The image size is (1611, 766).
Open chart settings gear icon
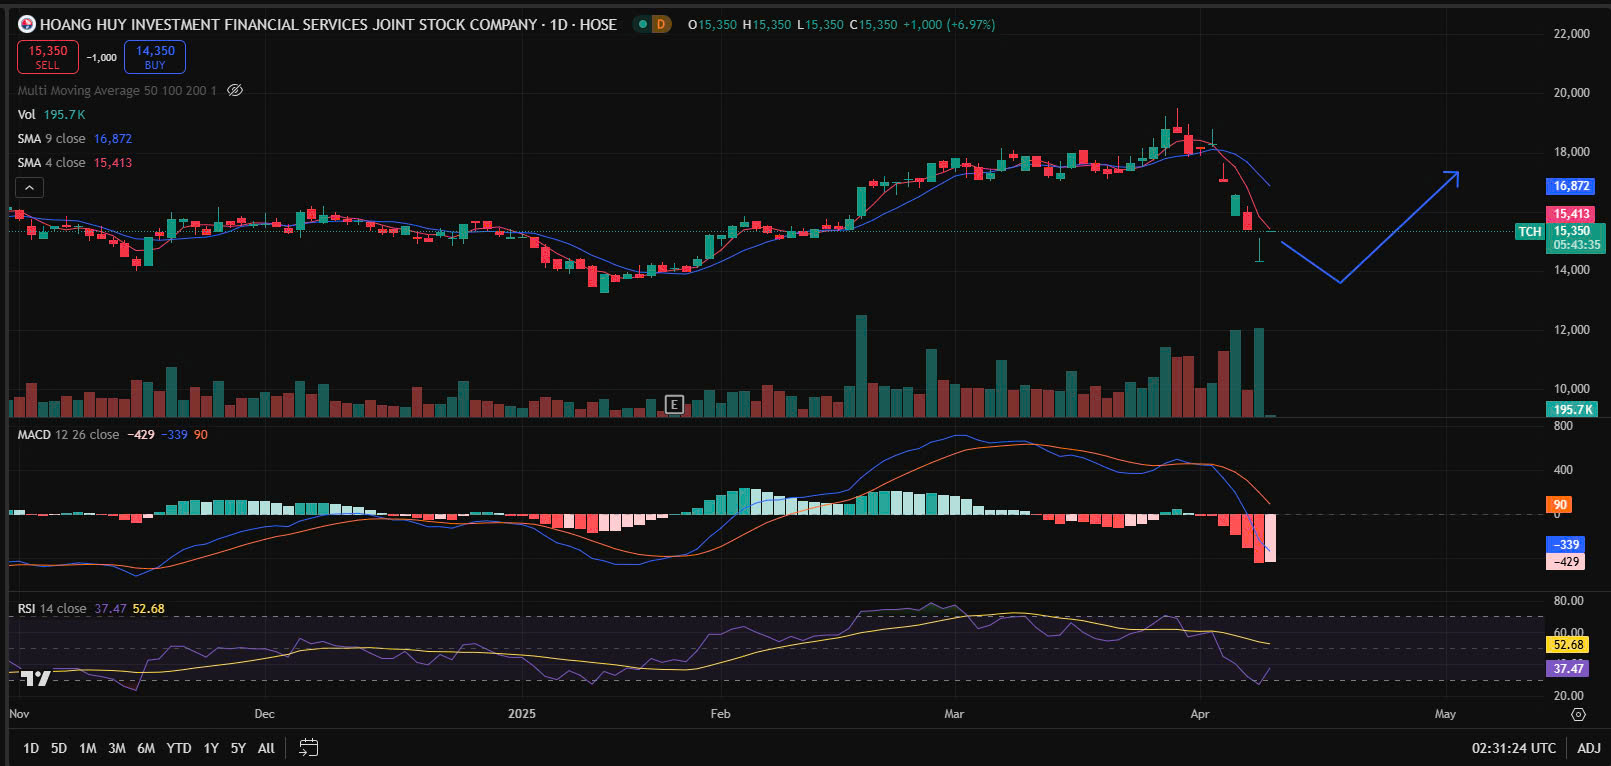(1578, 714)
